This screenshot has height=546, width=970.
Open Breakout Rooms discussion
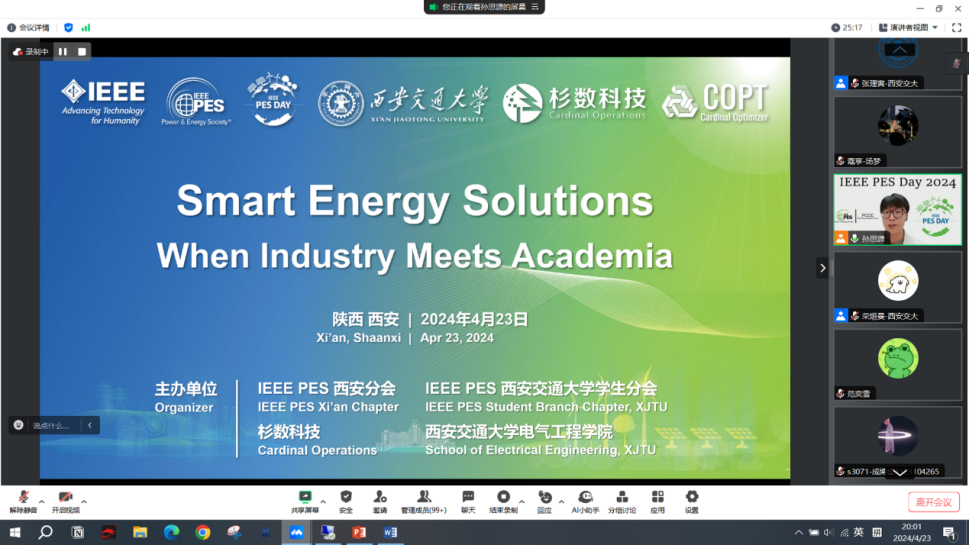(621, 500)
